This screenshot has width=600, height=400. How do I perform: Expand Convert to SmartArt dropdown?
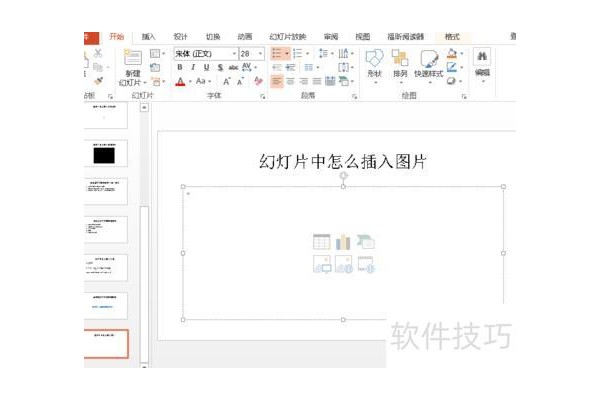352,81
